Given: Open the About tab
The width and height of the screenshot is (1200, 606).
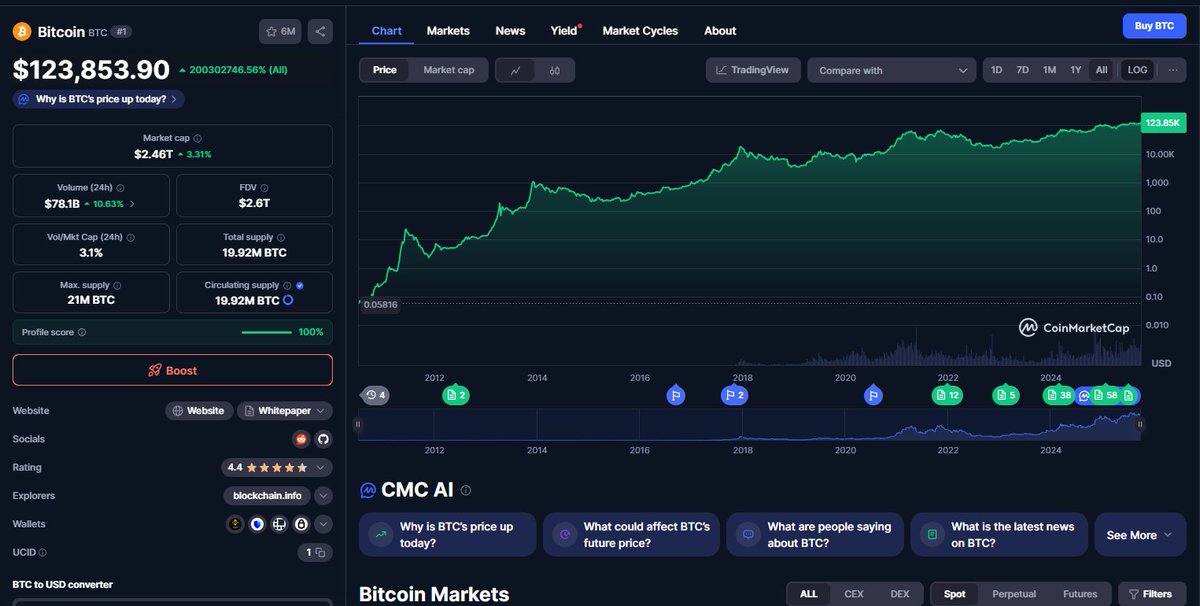Looking at the screenshot, I should 720,31.
